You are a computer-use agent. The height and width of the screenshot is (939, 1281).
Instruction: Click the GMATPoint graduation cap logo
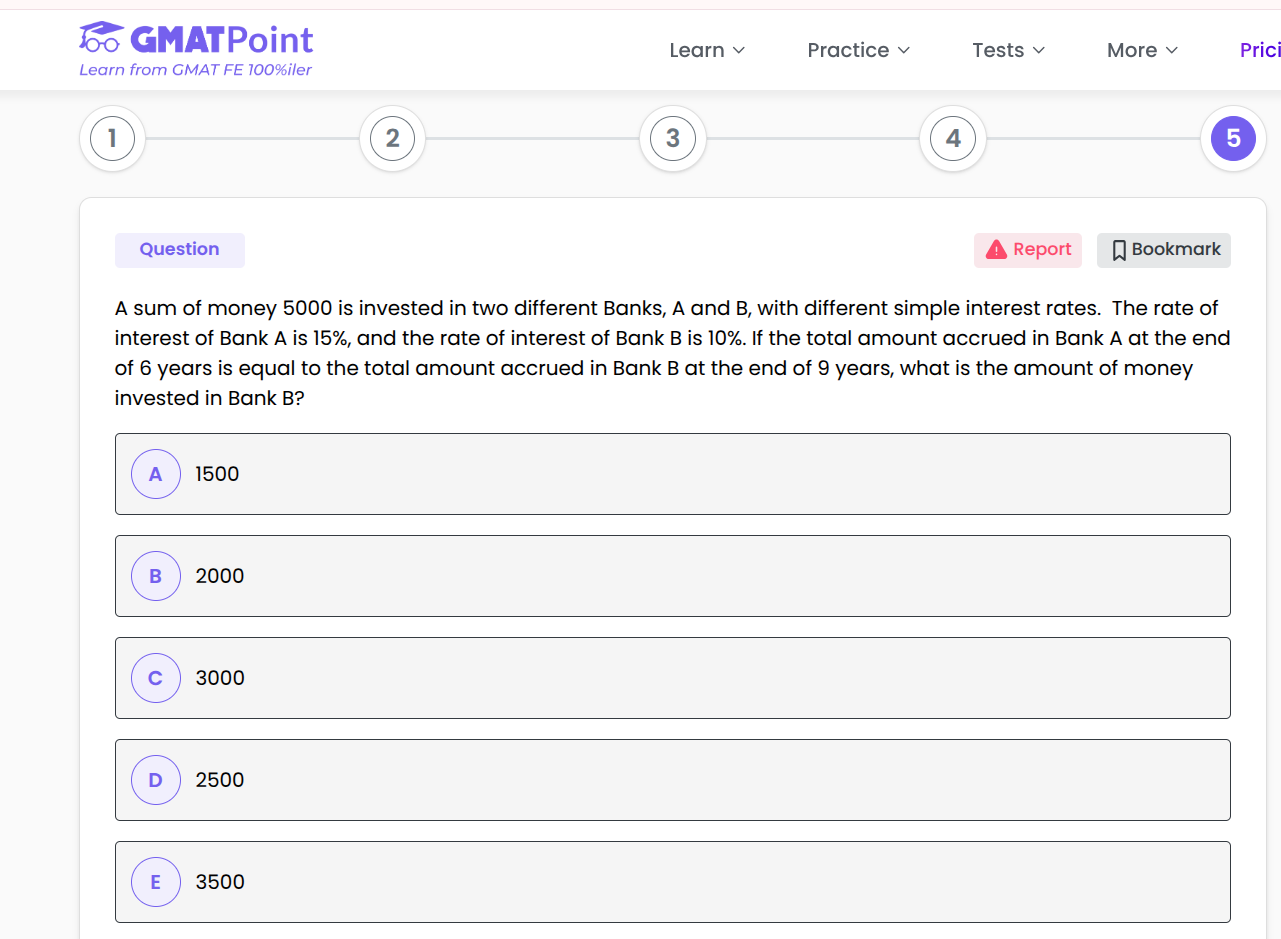(101, 38)
